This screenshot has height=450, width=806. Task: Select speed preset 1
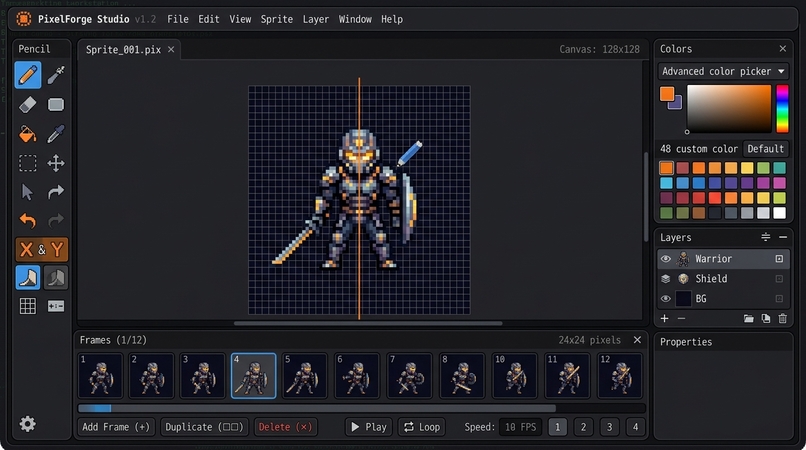pyautogui.click(x=557, y=427)
